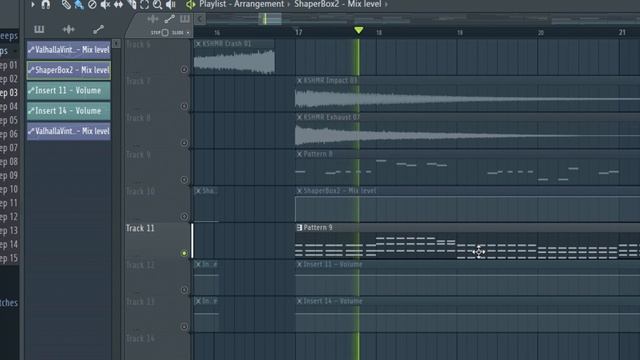Click the pattern icon above the track headers
Image resolution: width=640 pixels, height=360 pixels.
point(185,19)
